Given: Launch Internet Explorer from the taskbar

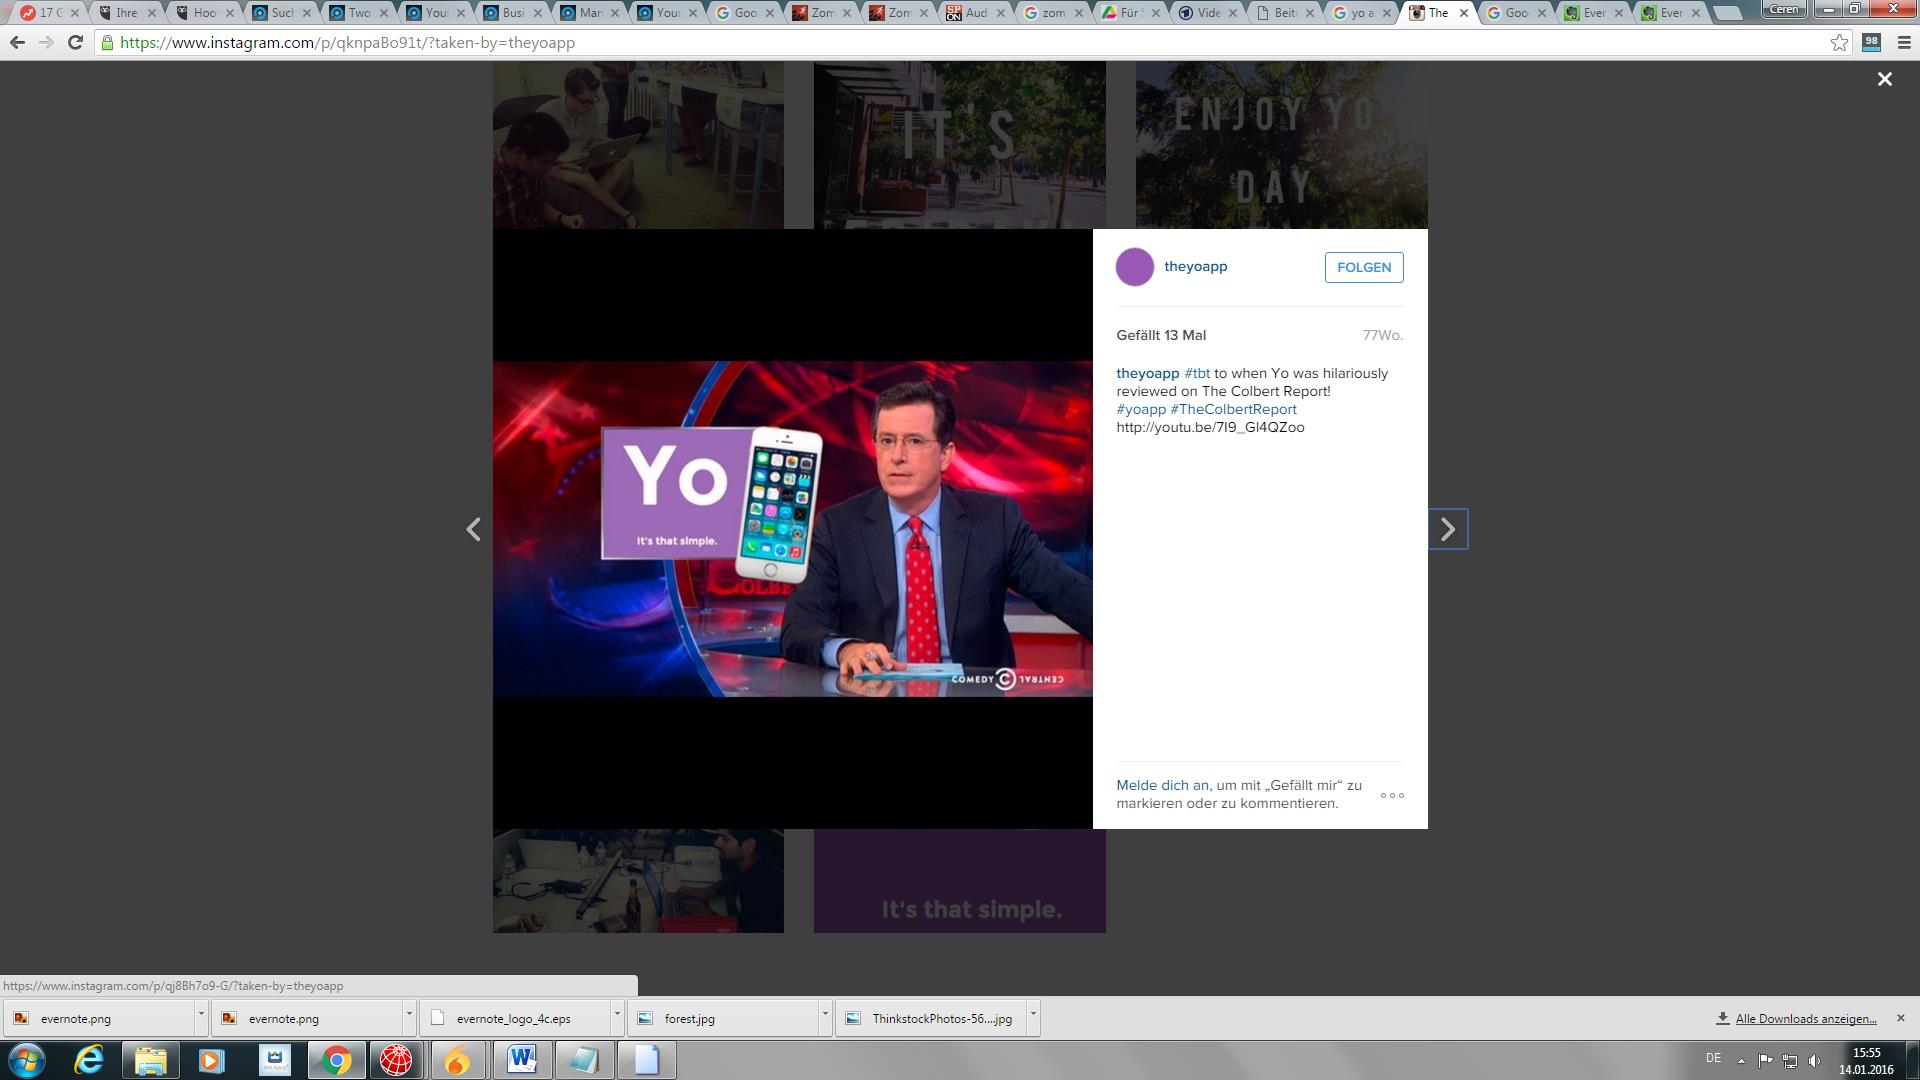Looking at the screenshot, I should [89, 1060].
